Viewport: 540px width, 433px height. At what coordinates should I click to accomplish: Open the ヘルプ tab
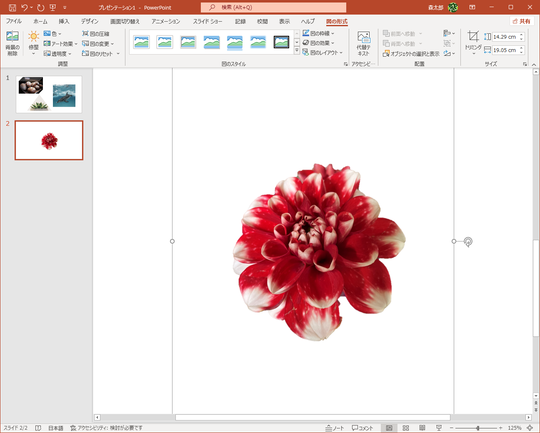click(x=308, y=21)
